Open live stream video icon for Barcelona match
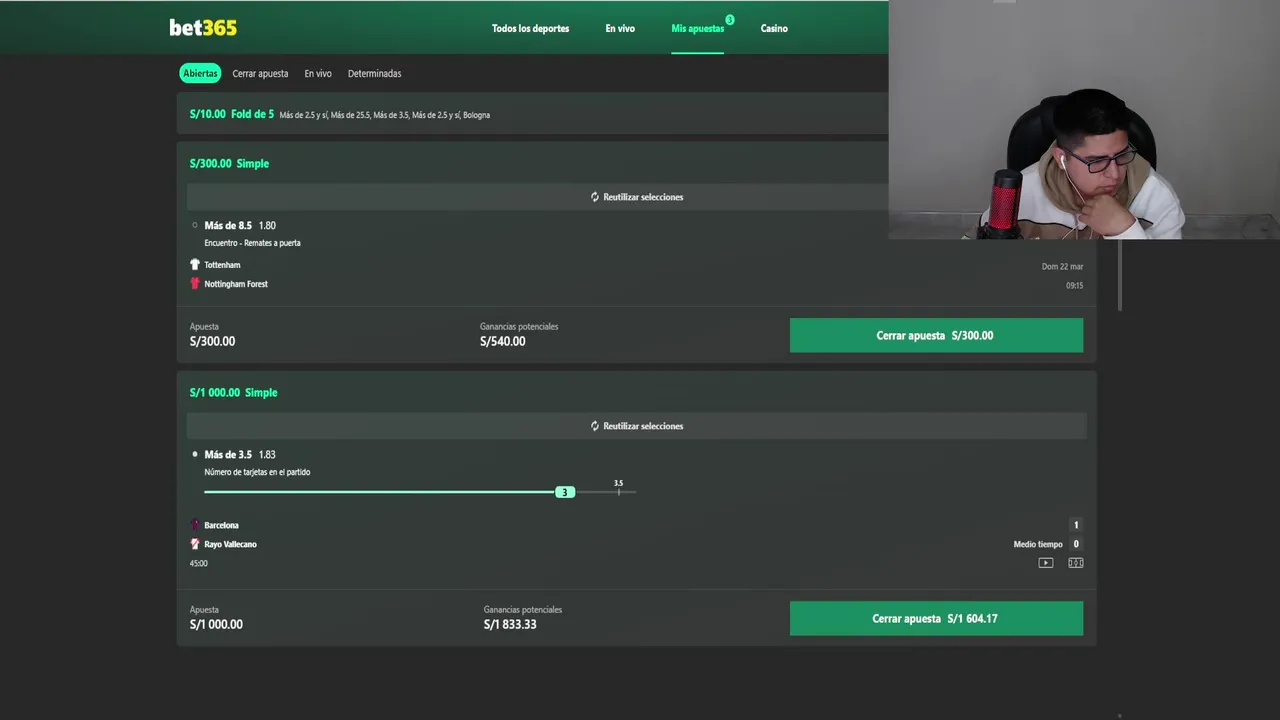 coord(1046,563)
